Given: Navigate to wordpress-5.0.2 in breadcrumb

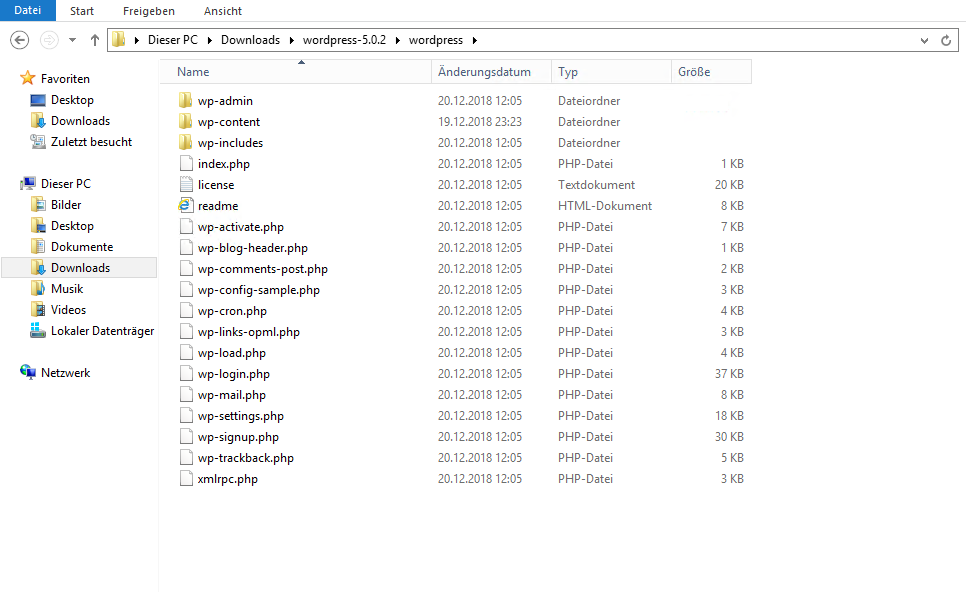Looking at the screenshot, I should click(344, 40).
